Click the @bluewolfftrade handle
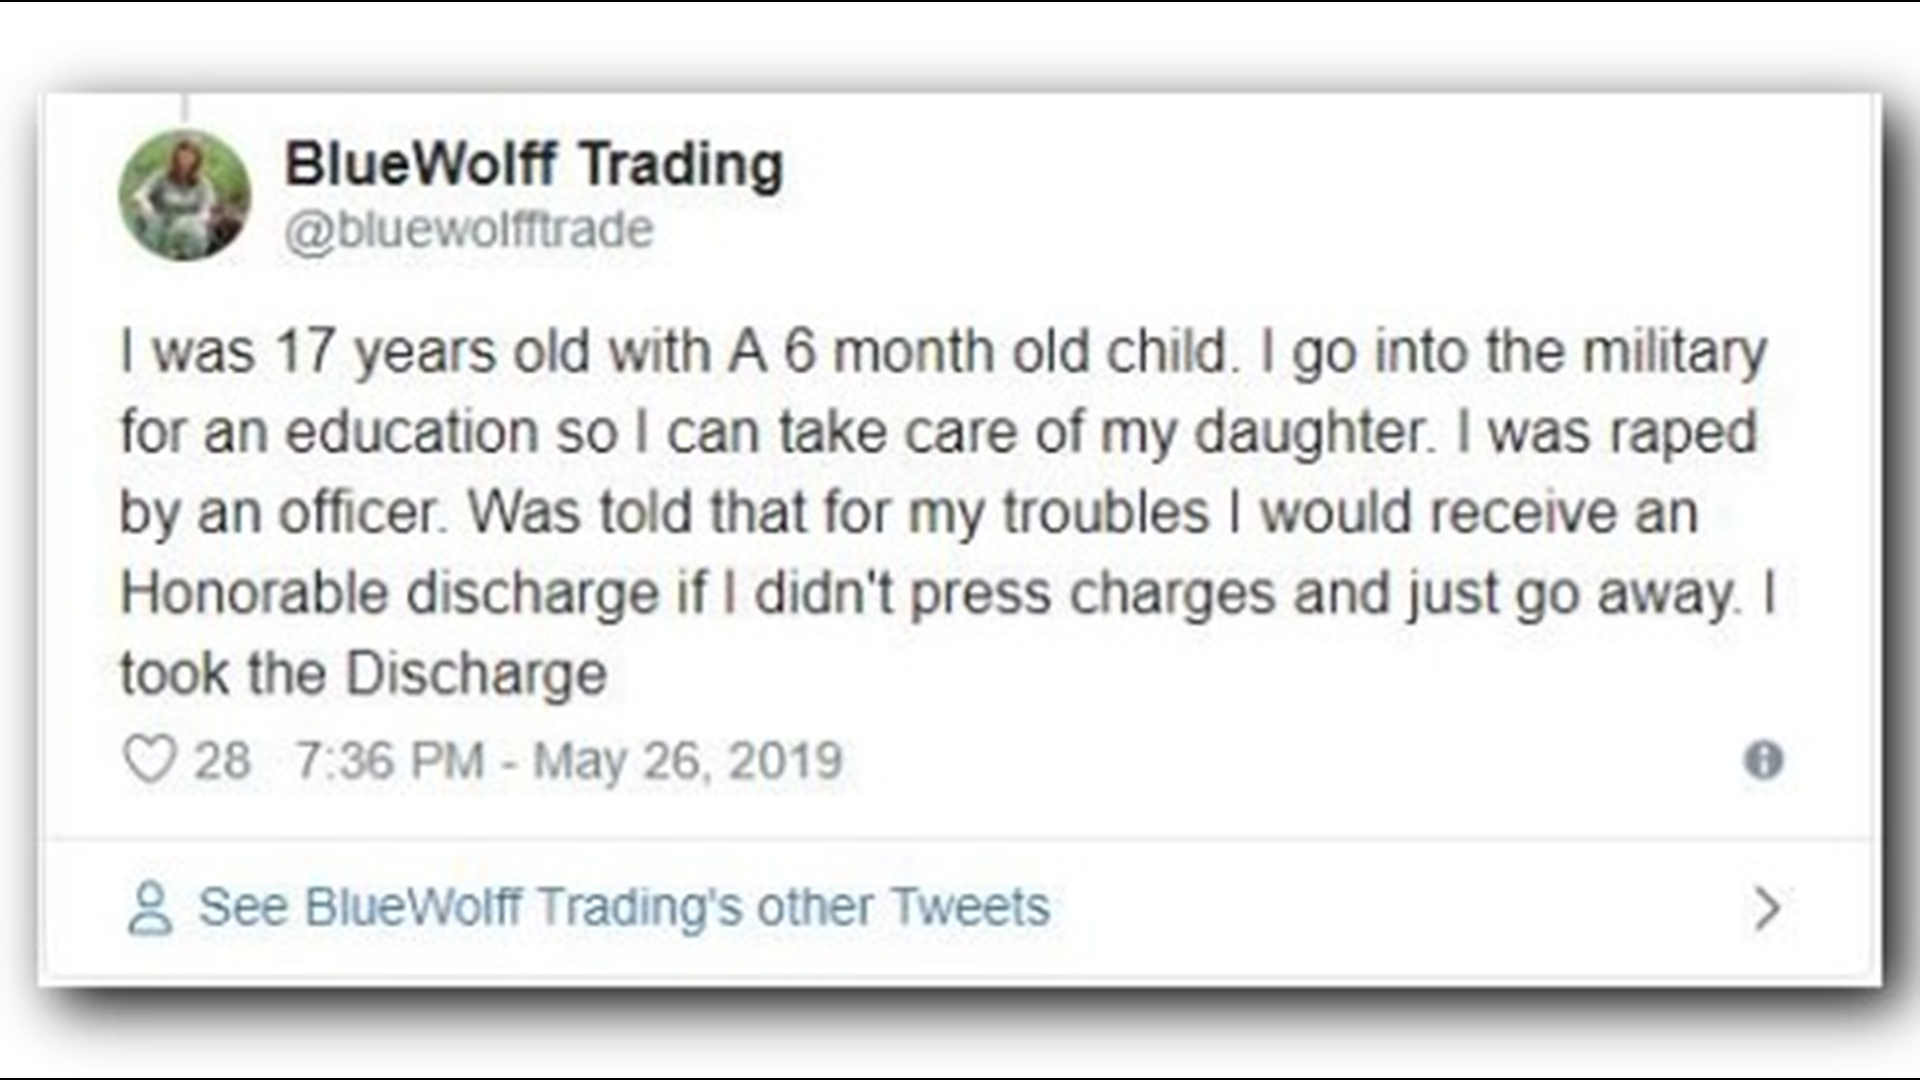Screen dimensions: 1920x1080 469,230
